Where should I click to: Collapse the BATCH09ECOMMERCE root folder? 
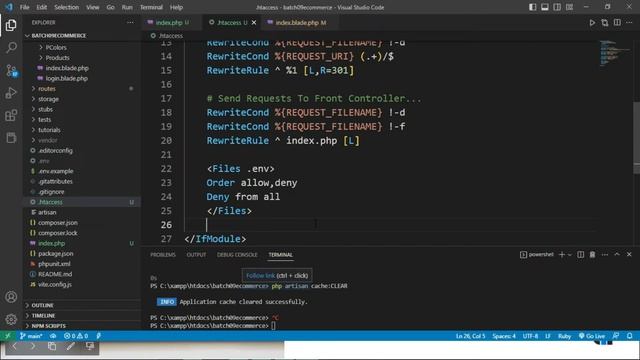(x=59, y=36)
